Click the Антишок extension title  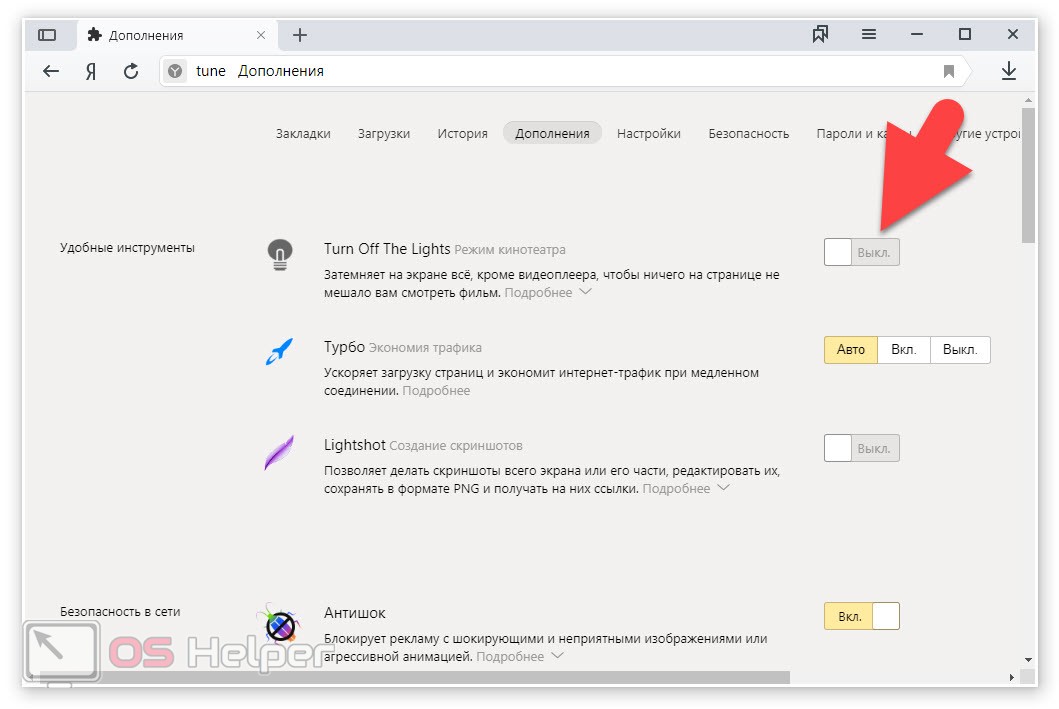pos(355,613)
